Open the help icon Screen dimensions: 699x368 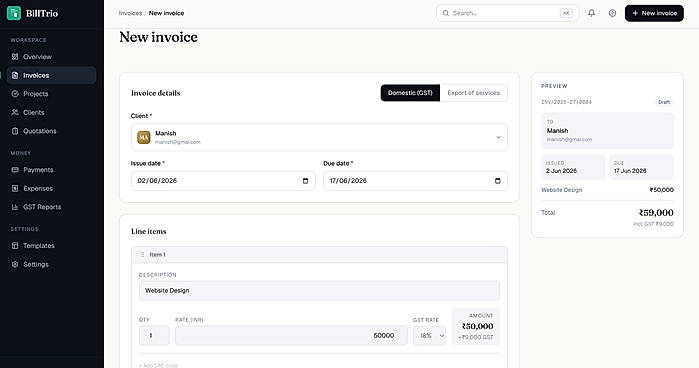[x=613, y=13]
